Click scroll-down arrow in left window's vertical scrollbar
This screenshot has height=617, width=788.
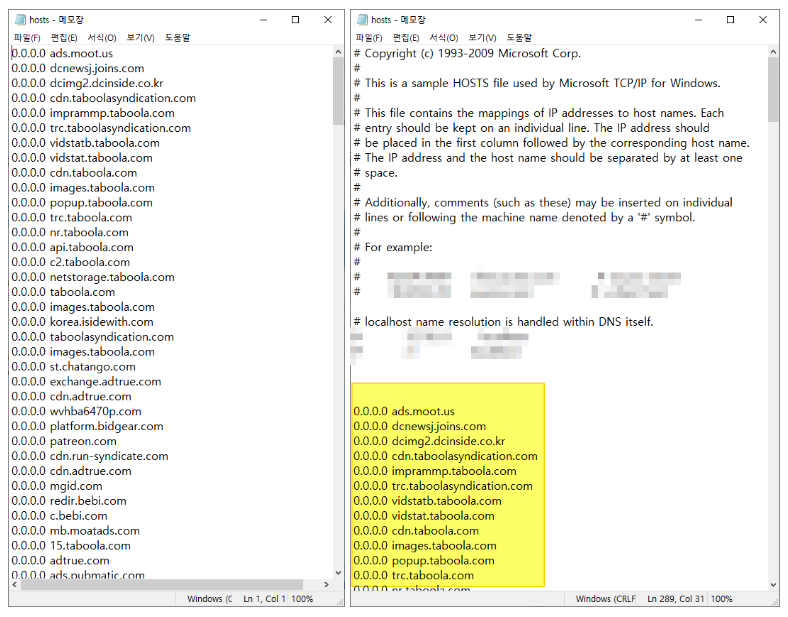[338, 573]
